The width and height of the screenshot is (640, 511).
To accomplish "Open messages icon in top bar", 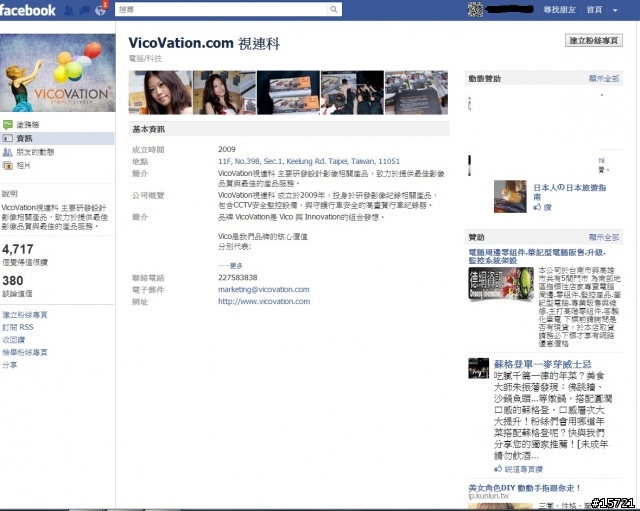I will coord(84,10).
